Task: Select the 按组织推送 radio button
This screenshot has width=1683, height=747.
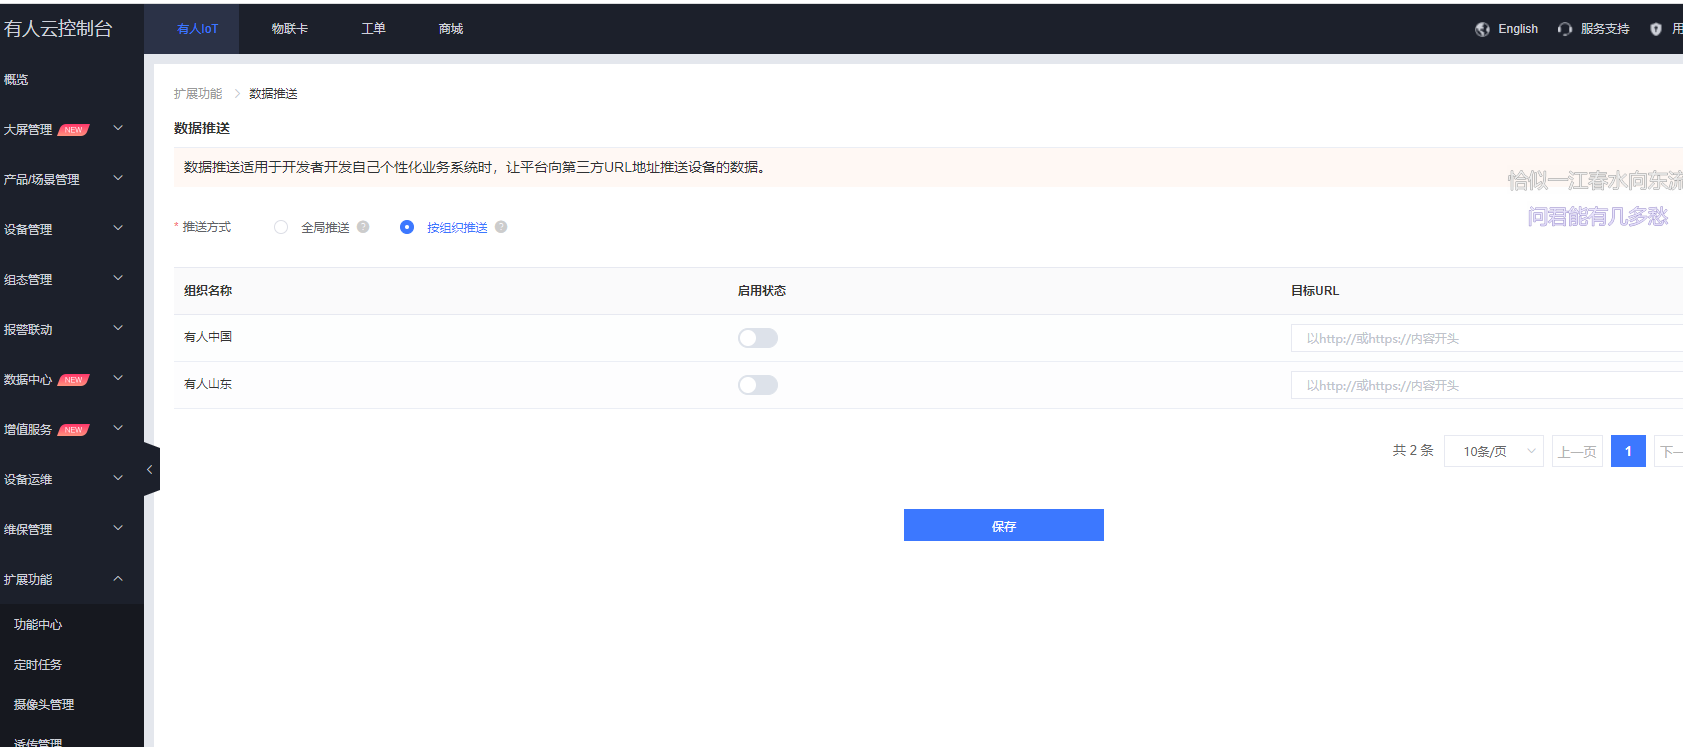Action: [x=407, y=227]
